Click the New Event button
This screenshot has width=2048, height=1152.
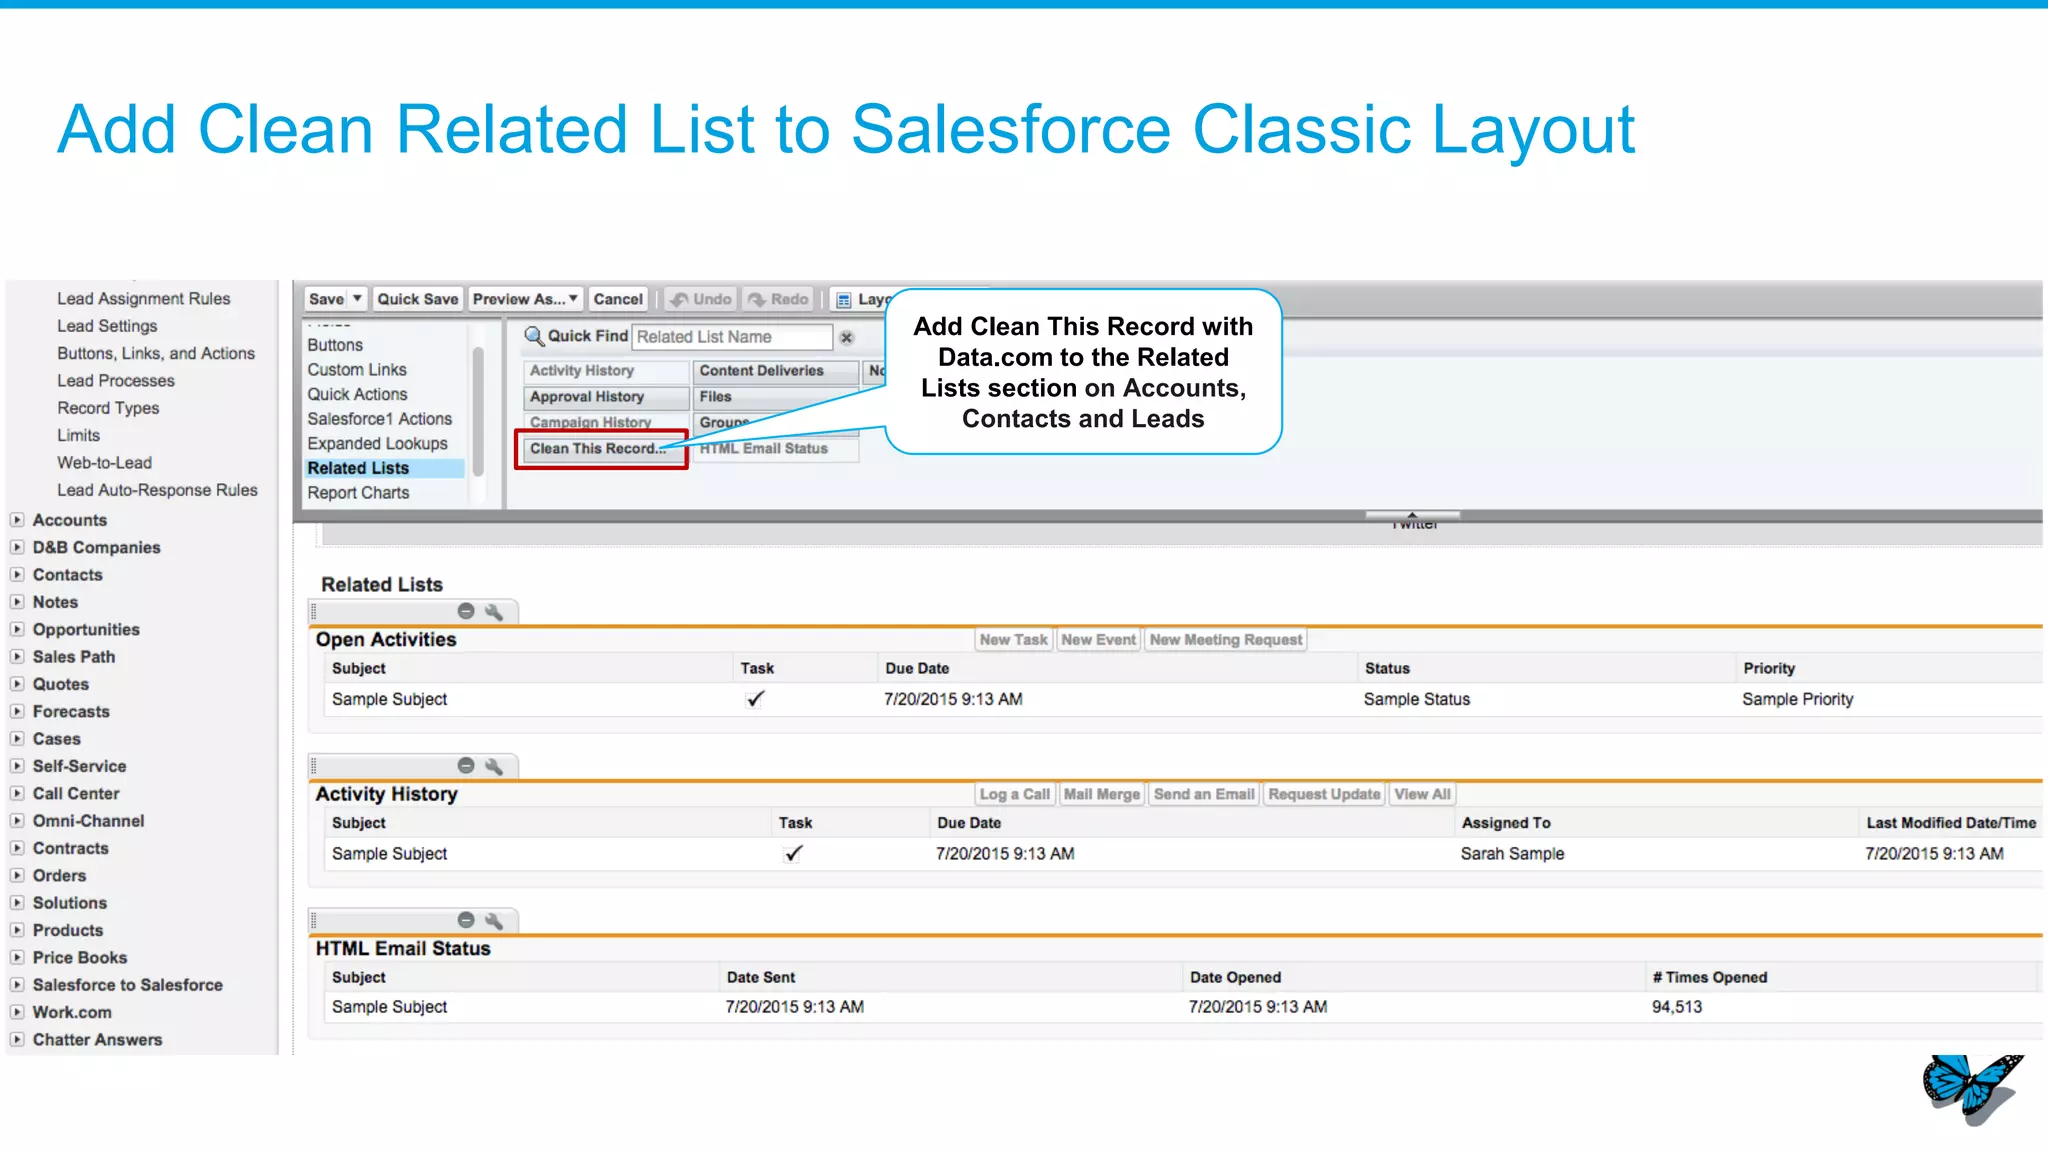click(1098, 640)
